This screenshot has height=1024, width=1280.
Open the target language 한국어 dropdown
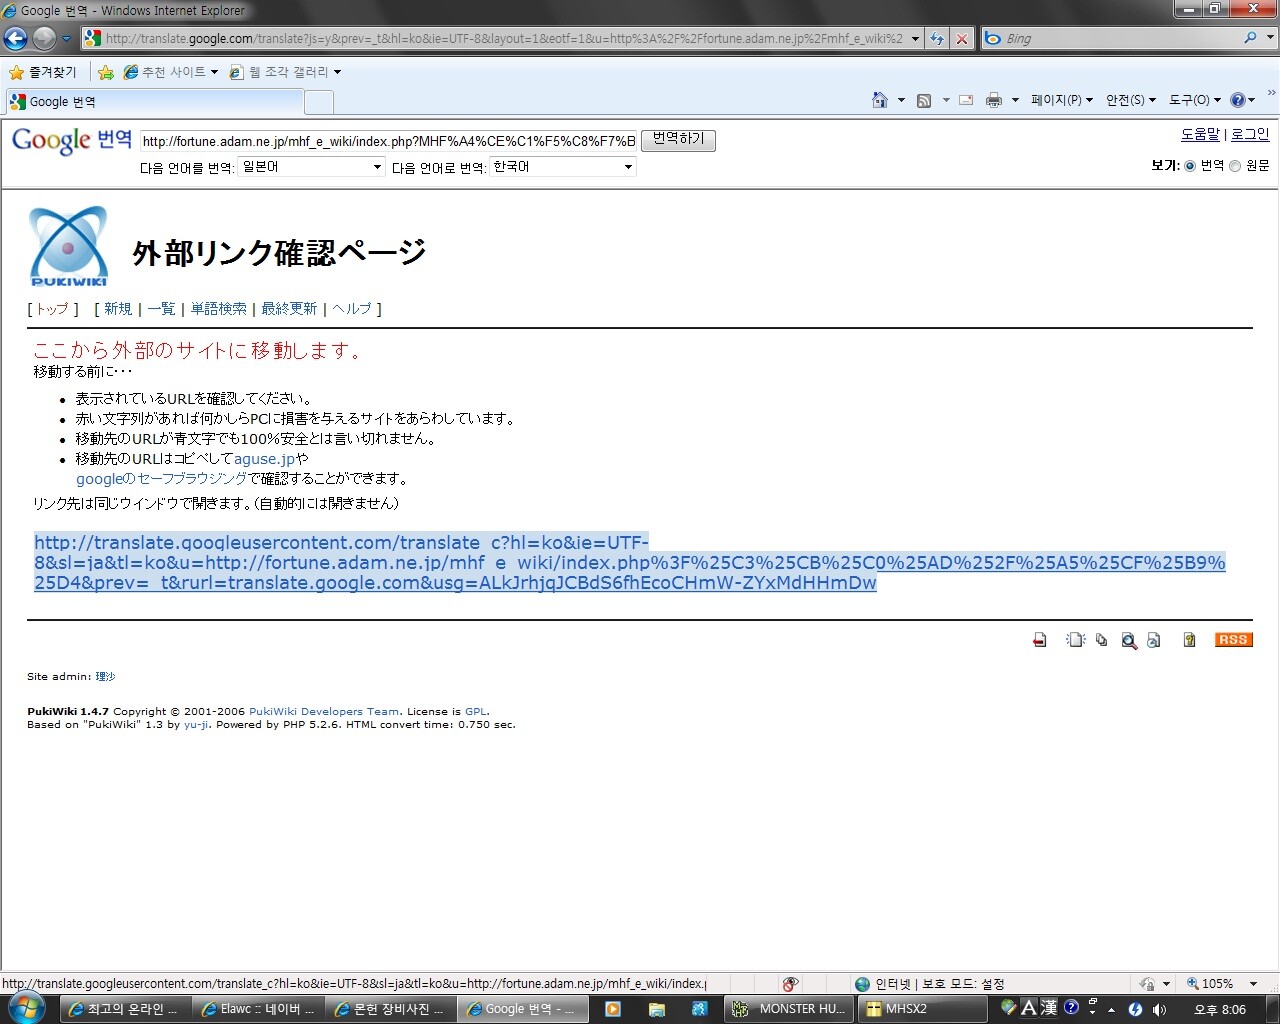point(563,167)
